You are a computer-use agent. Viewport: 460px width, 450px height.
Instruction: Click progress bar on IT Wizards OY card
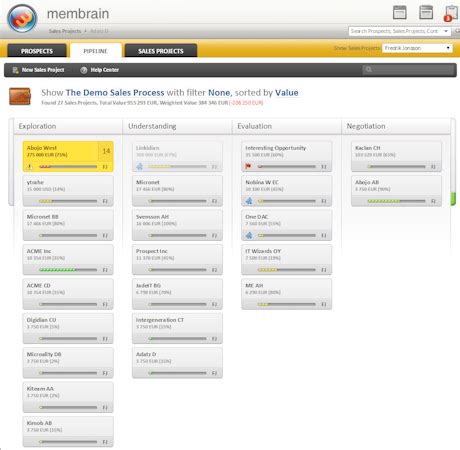[x=287, y=270]
